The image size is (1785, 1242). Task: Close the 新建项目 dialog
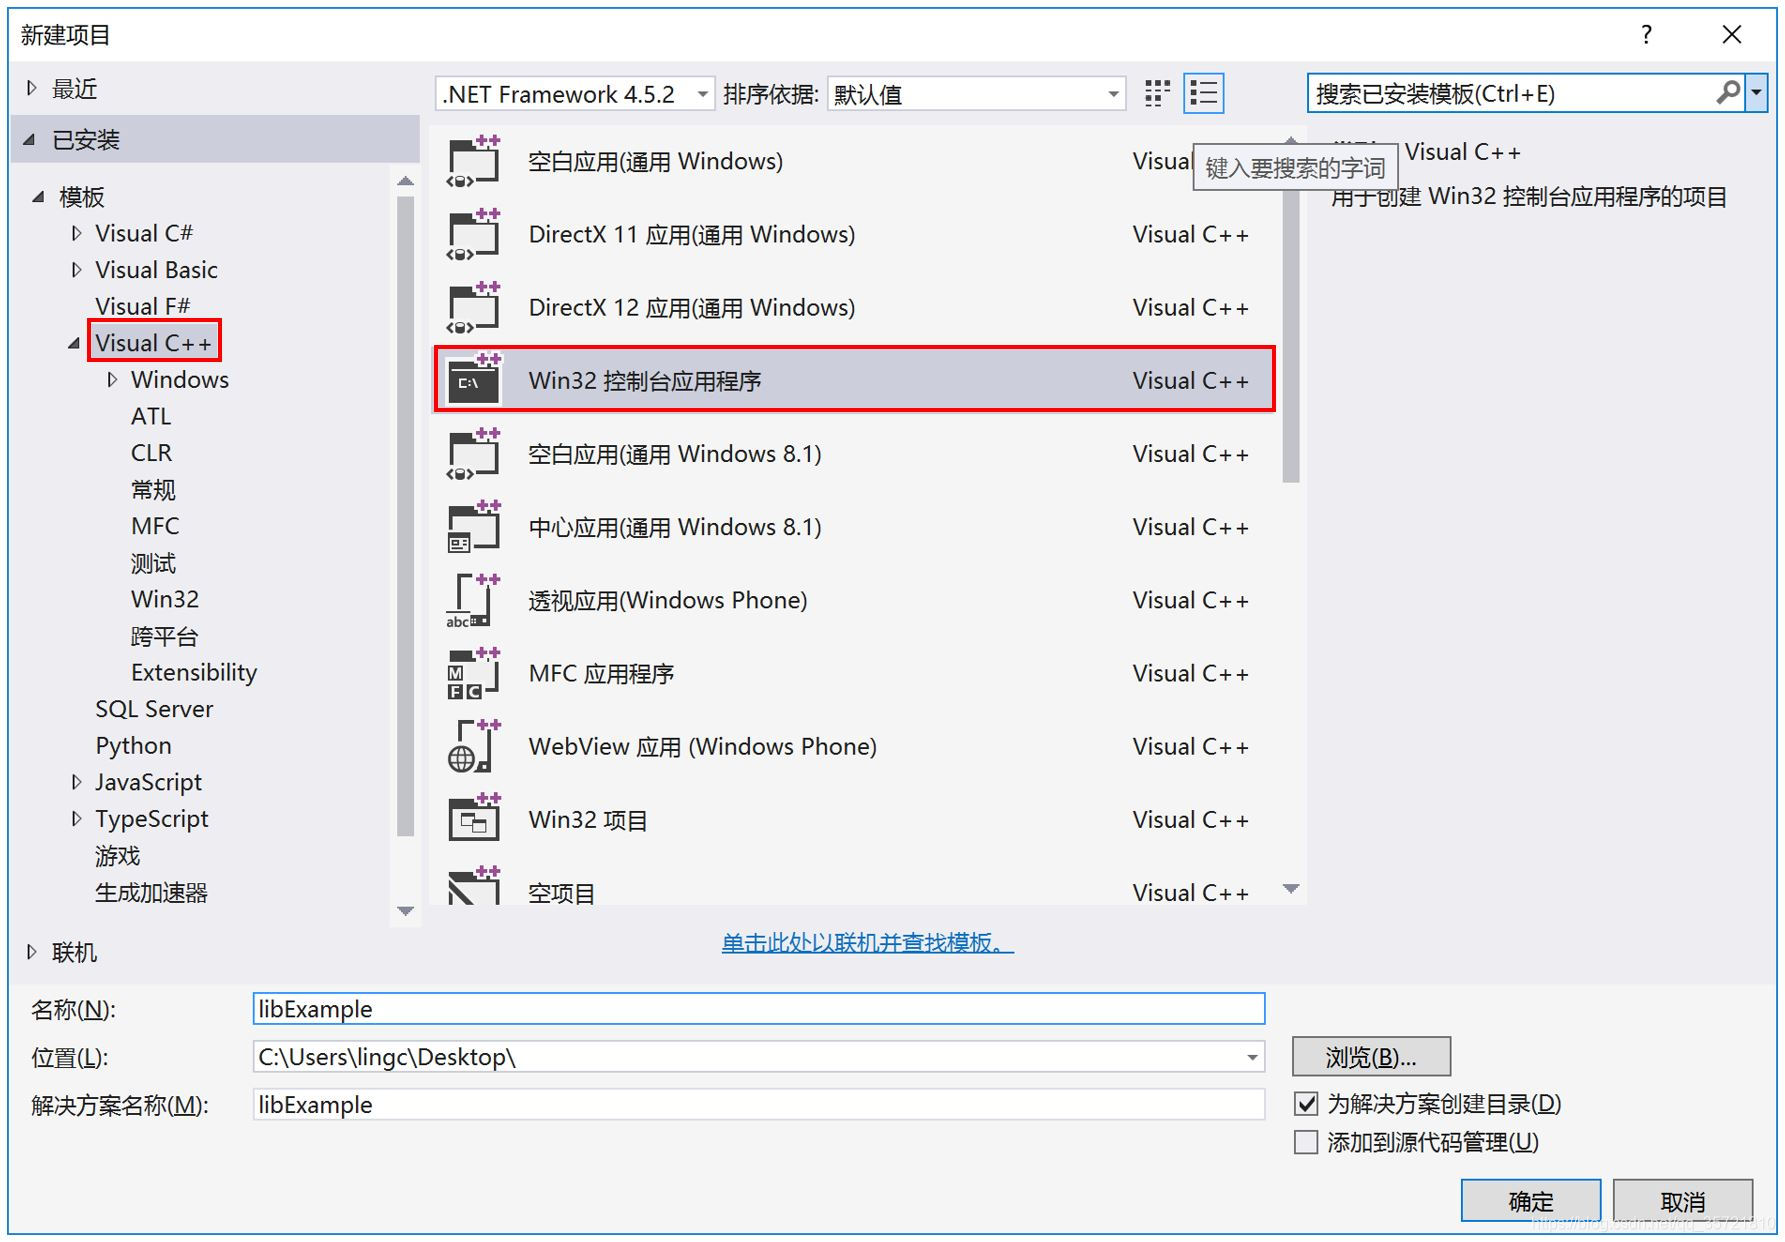click(x=1732, y=35)
